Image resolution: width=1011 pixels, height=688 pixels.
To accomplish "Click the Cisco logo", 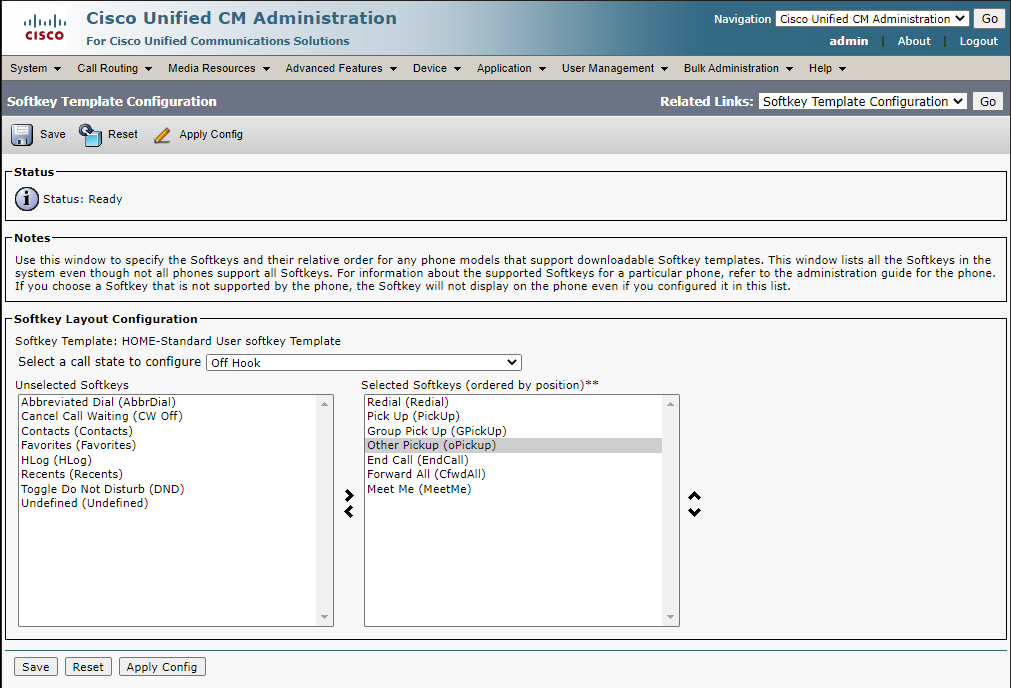I will point(44,27).
